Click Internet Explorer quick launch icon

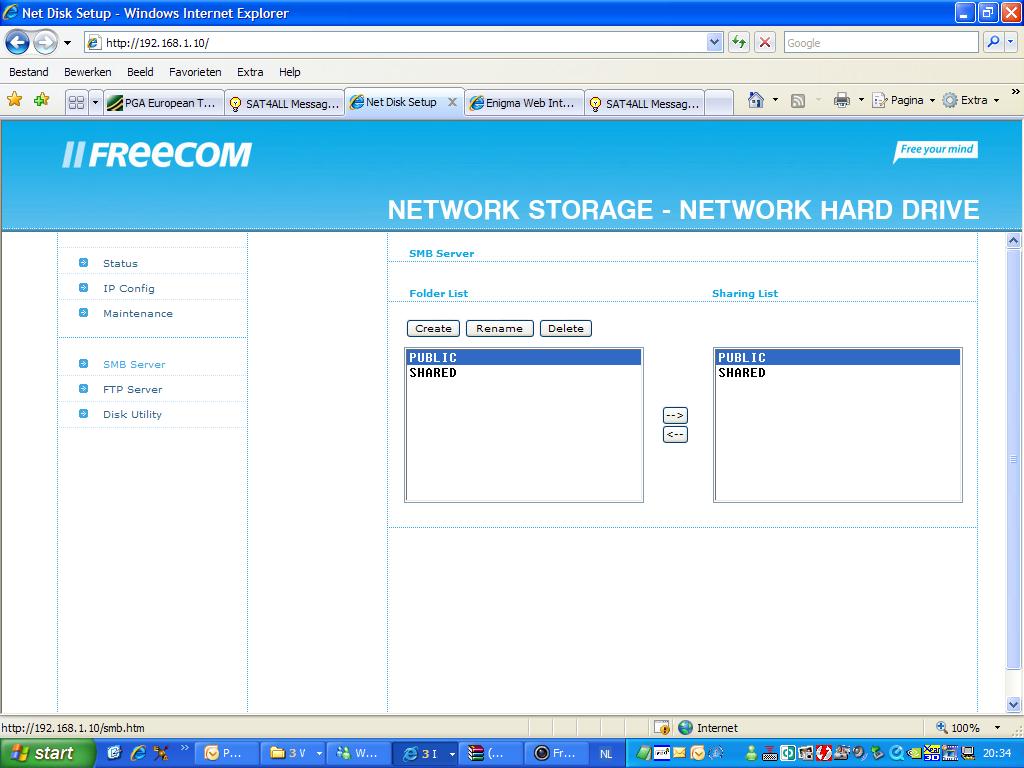[x=138, y=753]
